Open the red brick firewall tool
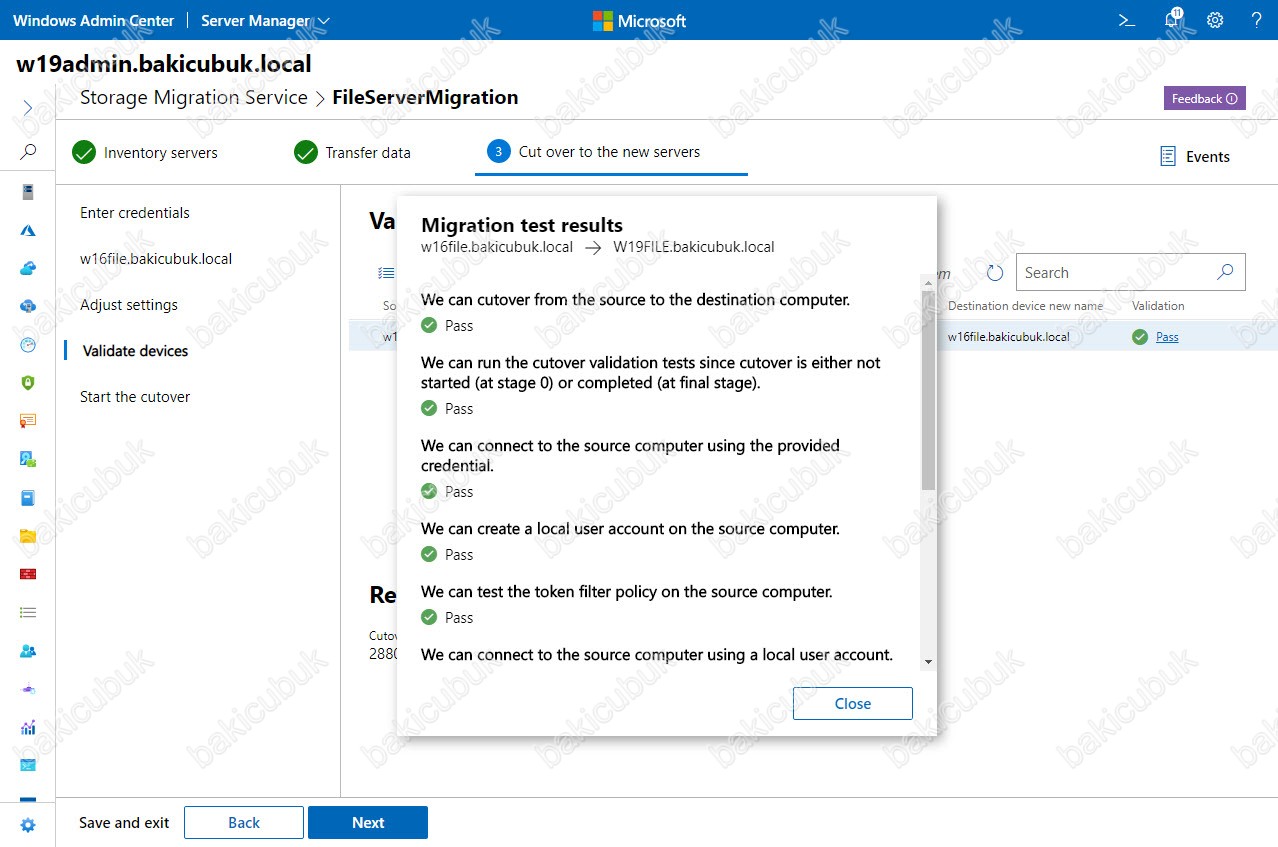The image size is (1278, 847). (x=28, y=574)
